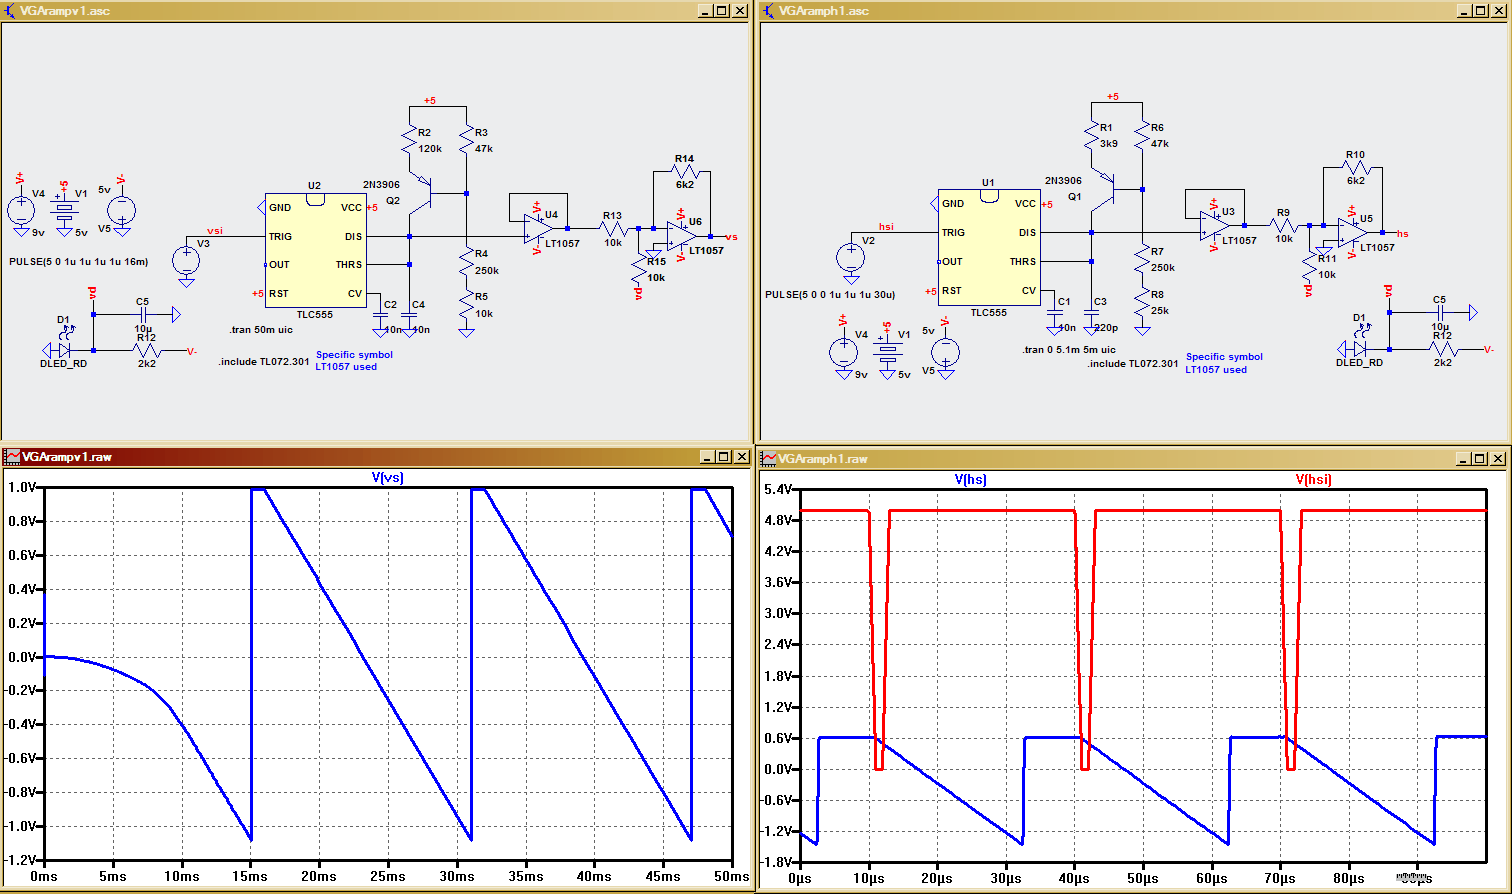Click the V2 pulse voltage source
This screenshot has height=894, width=1512.
850,257
